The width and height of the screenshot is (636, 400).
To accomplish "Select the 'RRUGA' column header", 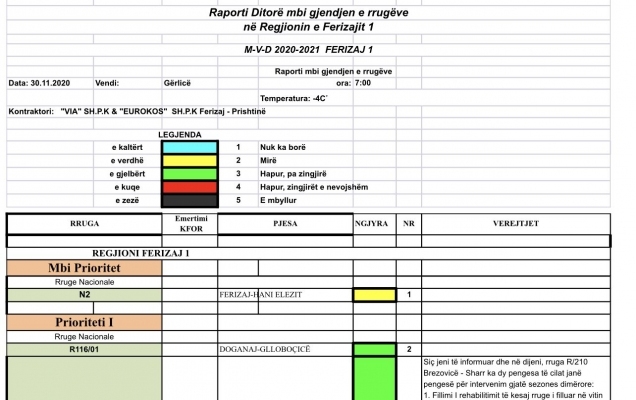I will click(x=84, y=224).
